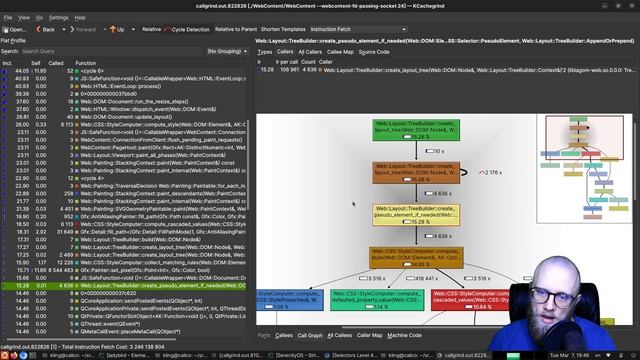The width and height of the screenshot is (640, 360).
Task: Switch to the Parts tab
Action: [264, 336]
